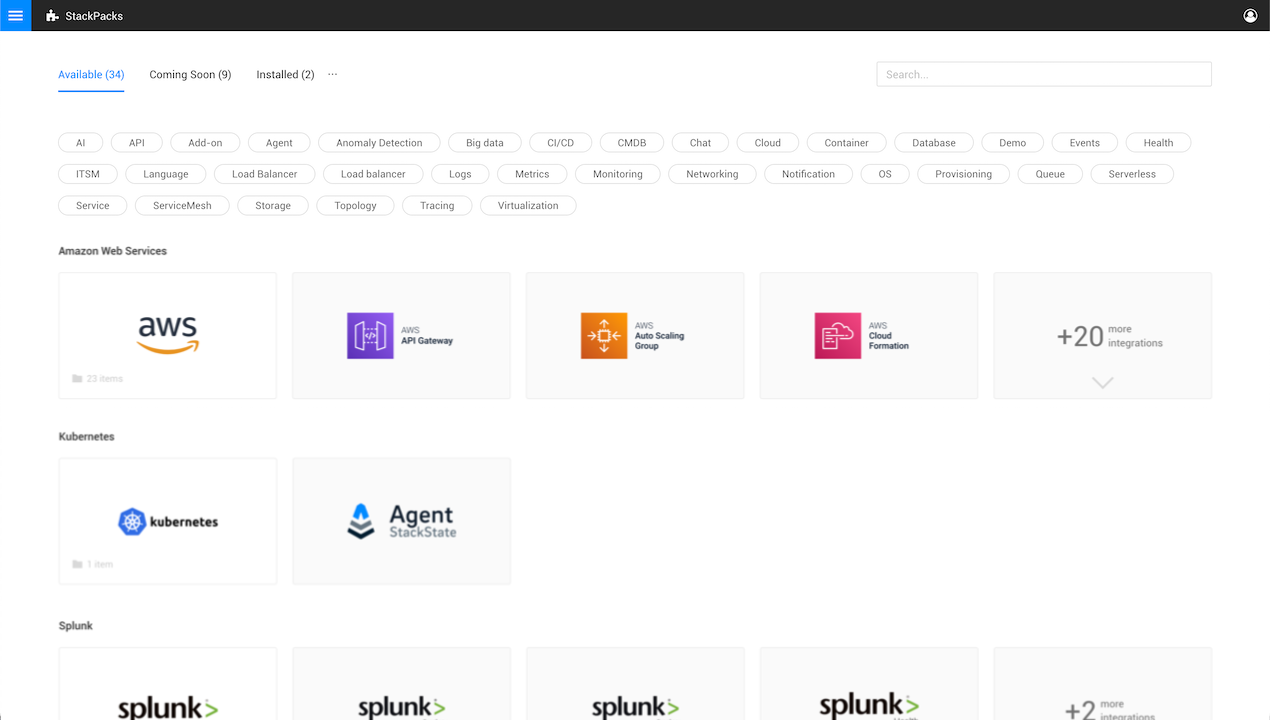The image size is (1270, 720).
Task: Click the StackPacks puzzle icon in header
Action: tap(52, 16)
